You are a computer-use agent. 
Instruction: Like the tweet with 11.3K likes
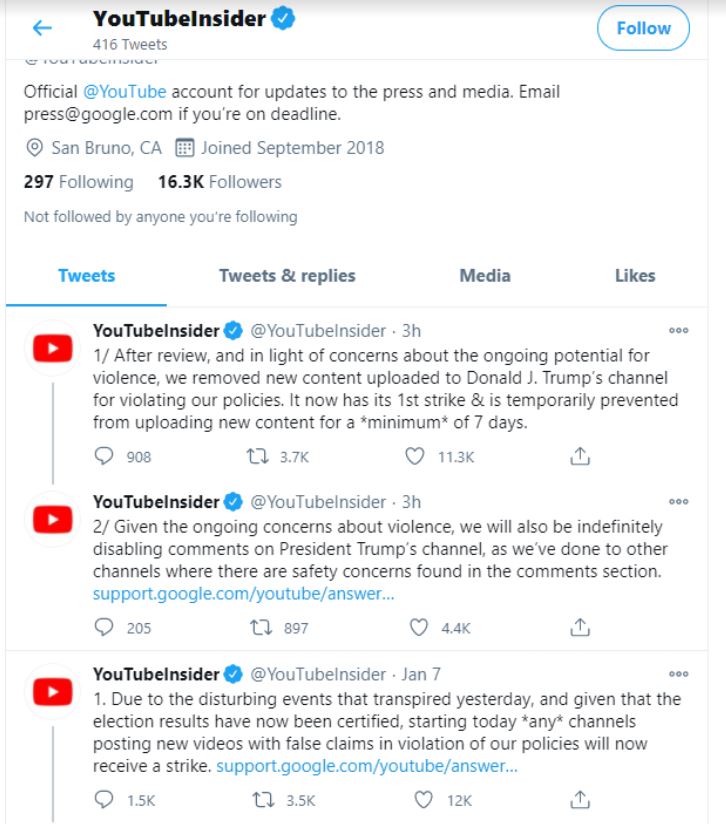pyautogui.click(x=414, y=456)
